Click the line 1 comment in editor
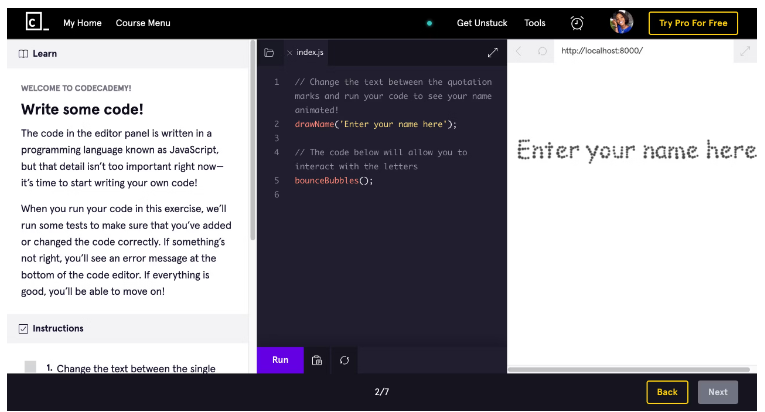 (393, 96)
